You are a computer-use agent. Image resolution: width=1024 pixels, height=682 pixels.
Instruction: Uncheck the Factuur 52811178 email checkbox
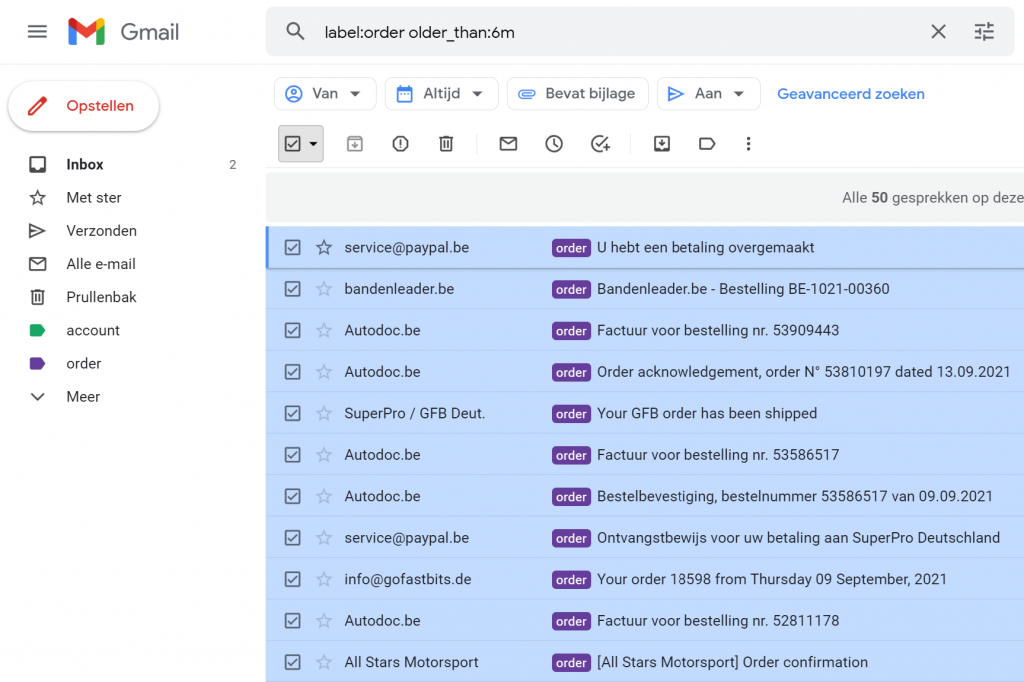(293, 621)
